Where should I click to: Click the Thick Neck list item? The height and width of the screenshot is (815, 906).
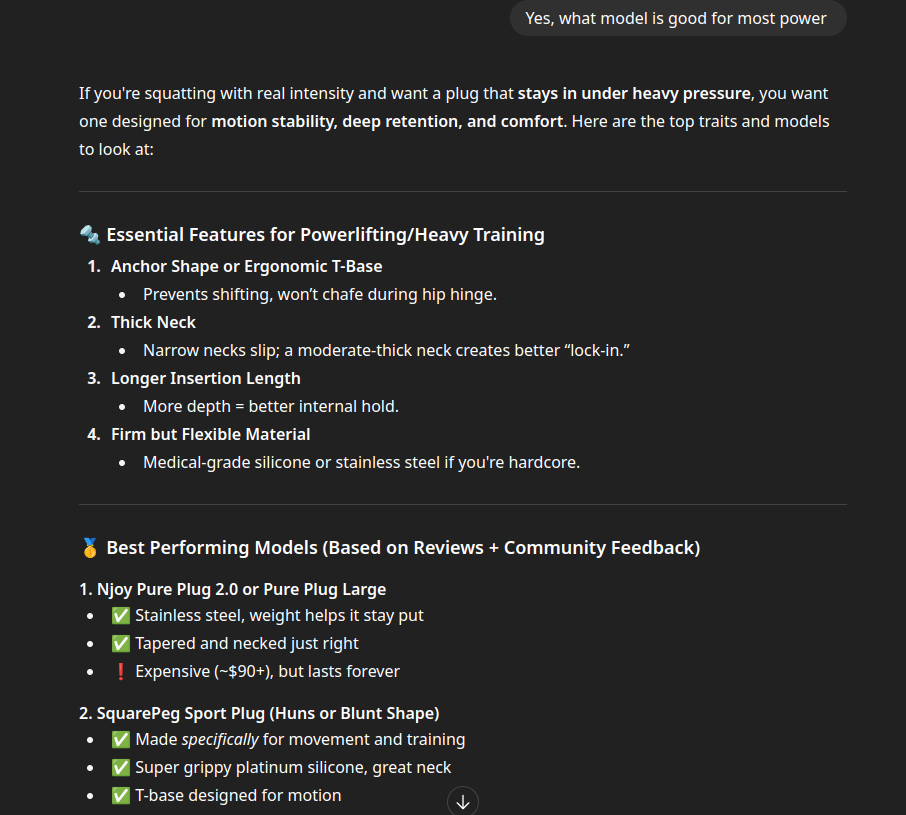tap(153, 322)
